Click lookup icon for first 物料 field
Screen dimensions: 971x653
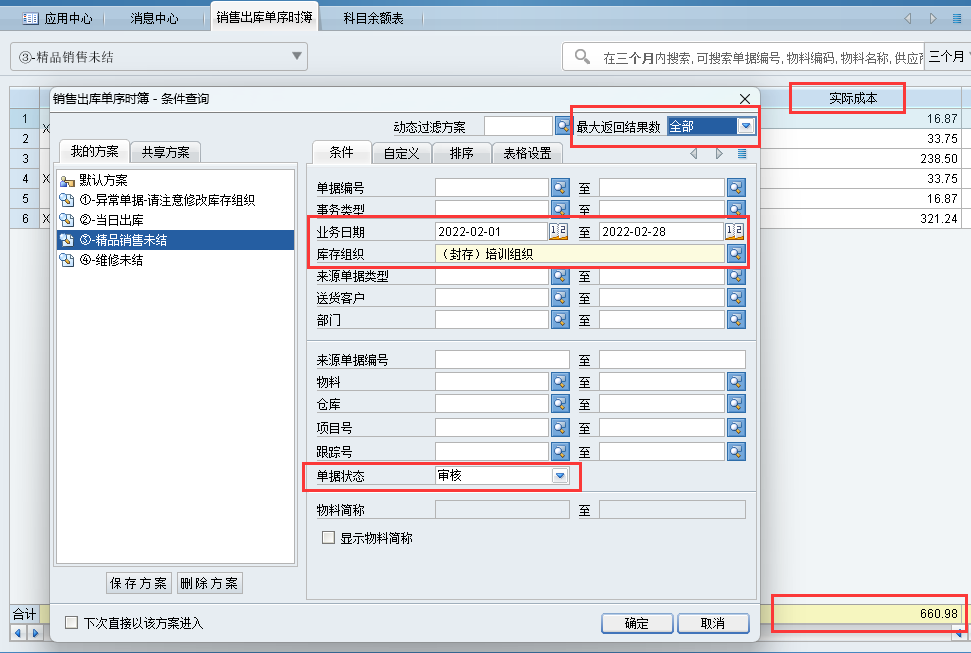coord(560,381)
